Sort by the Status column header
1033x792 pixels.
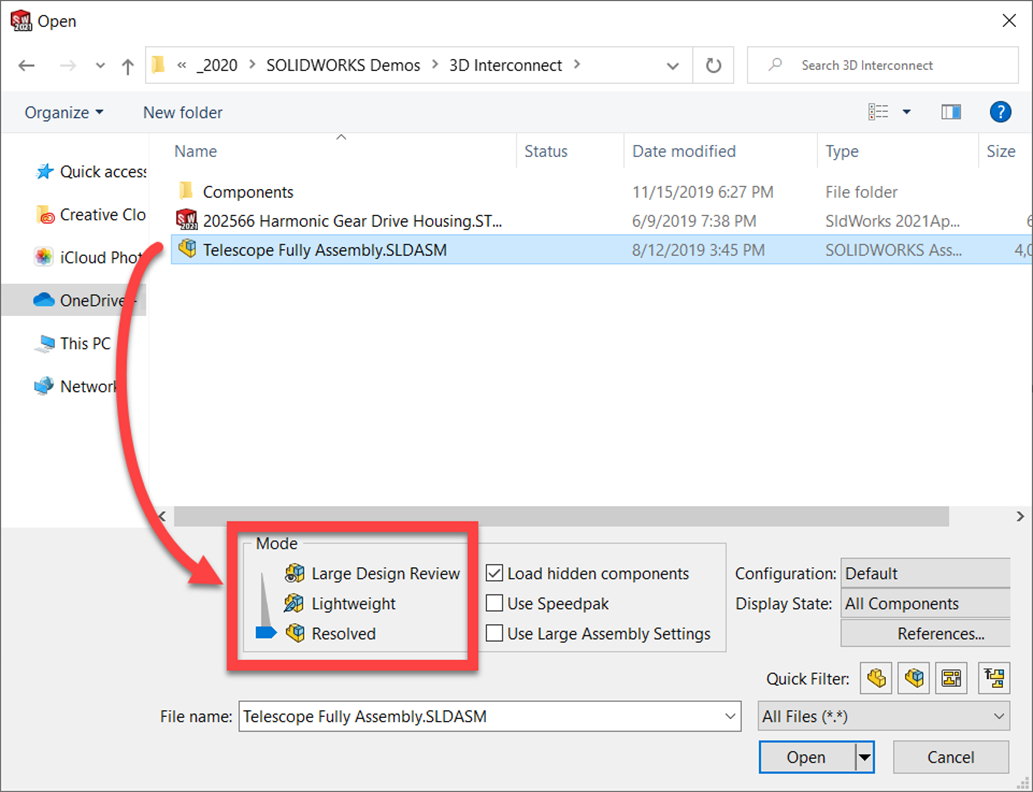(x=545, y=152)
